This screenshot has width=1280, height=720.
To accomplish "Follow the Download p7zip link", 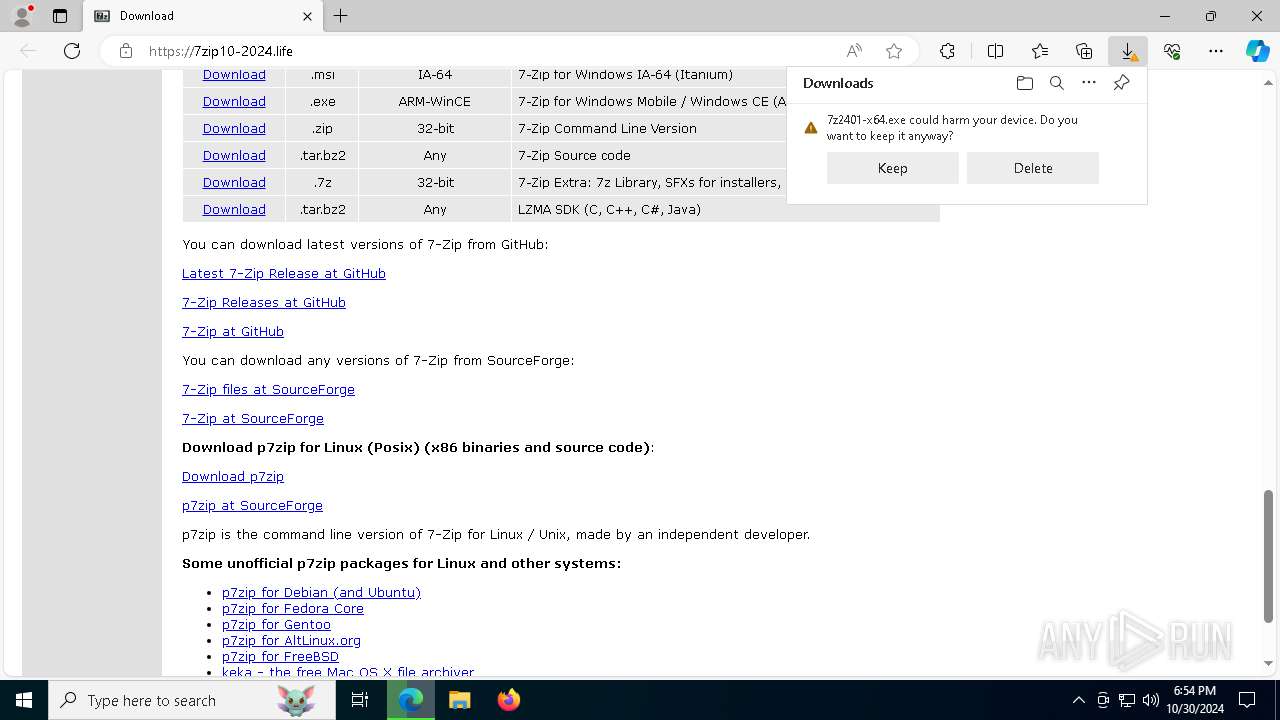I will pyautogui.click(x=233, y=477).
